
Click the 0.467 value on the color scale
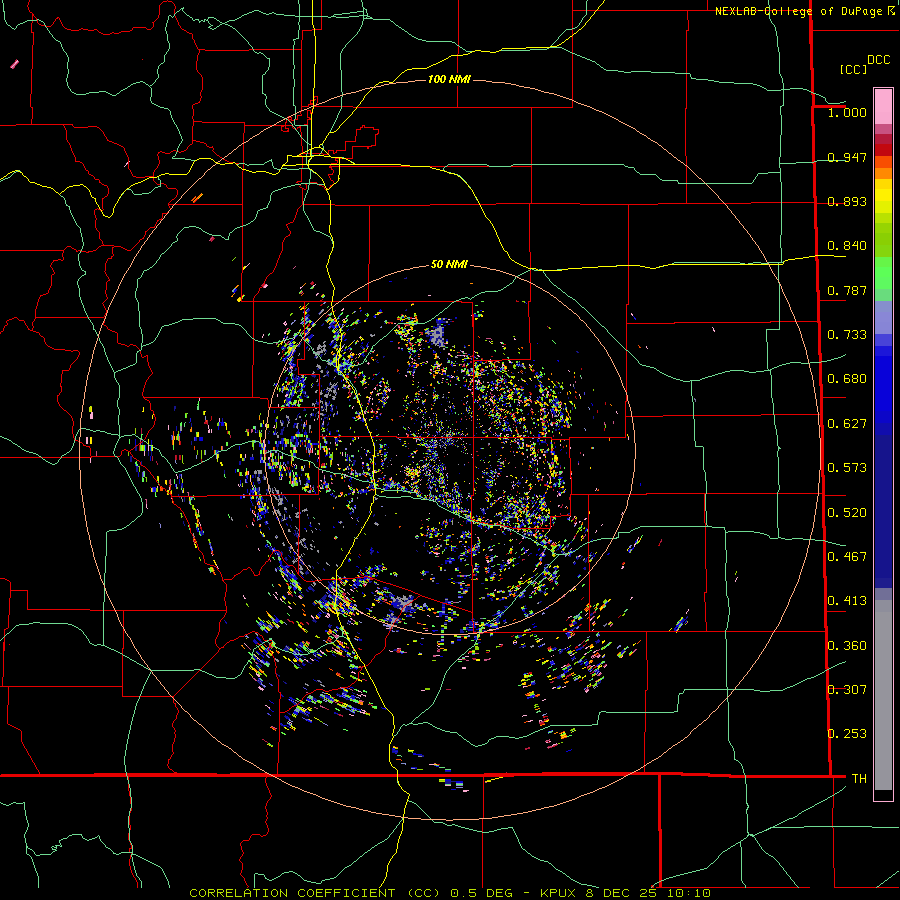pyautogui.click(x=847, y=557)
